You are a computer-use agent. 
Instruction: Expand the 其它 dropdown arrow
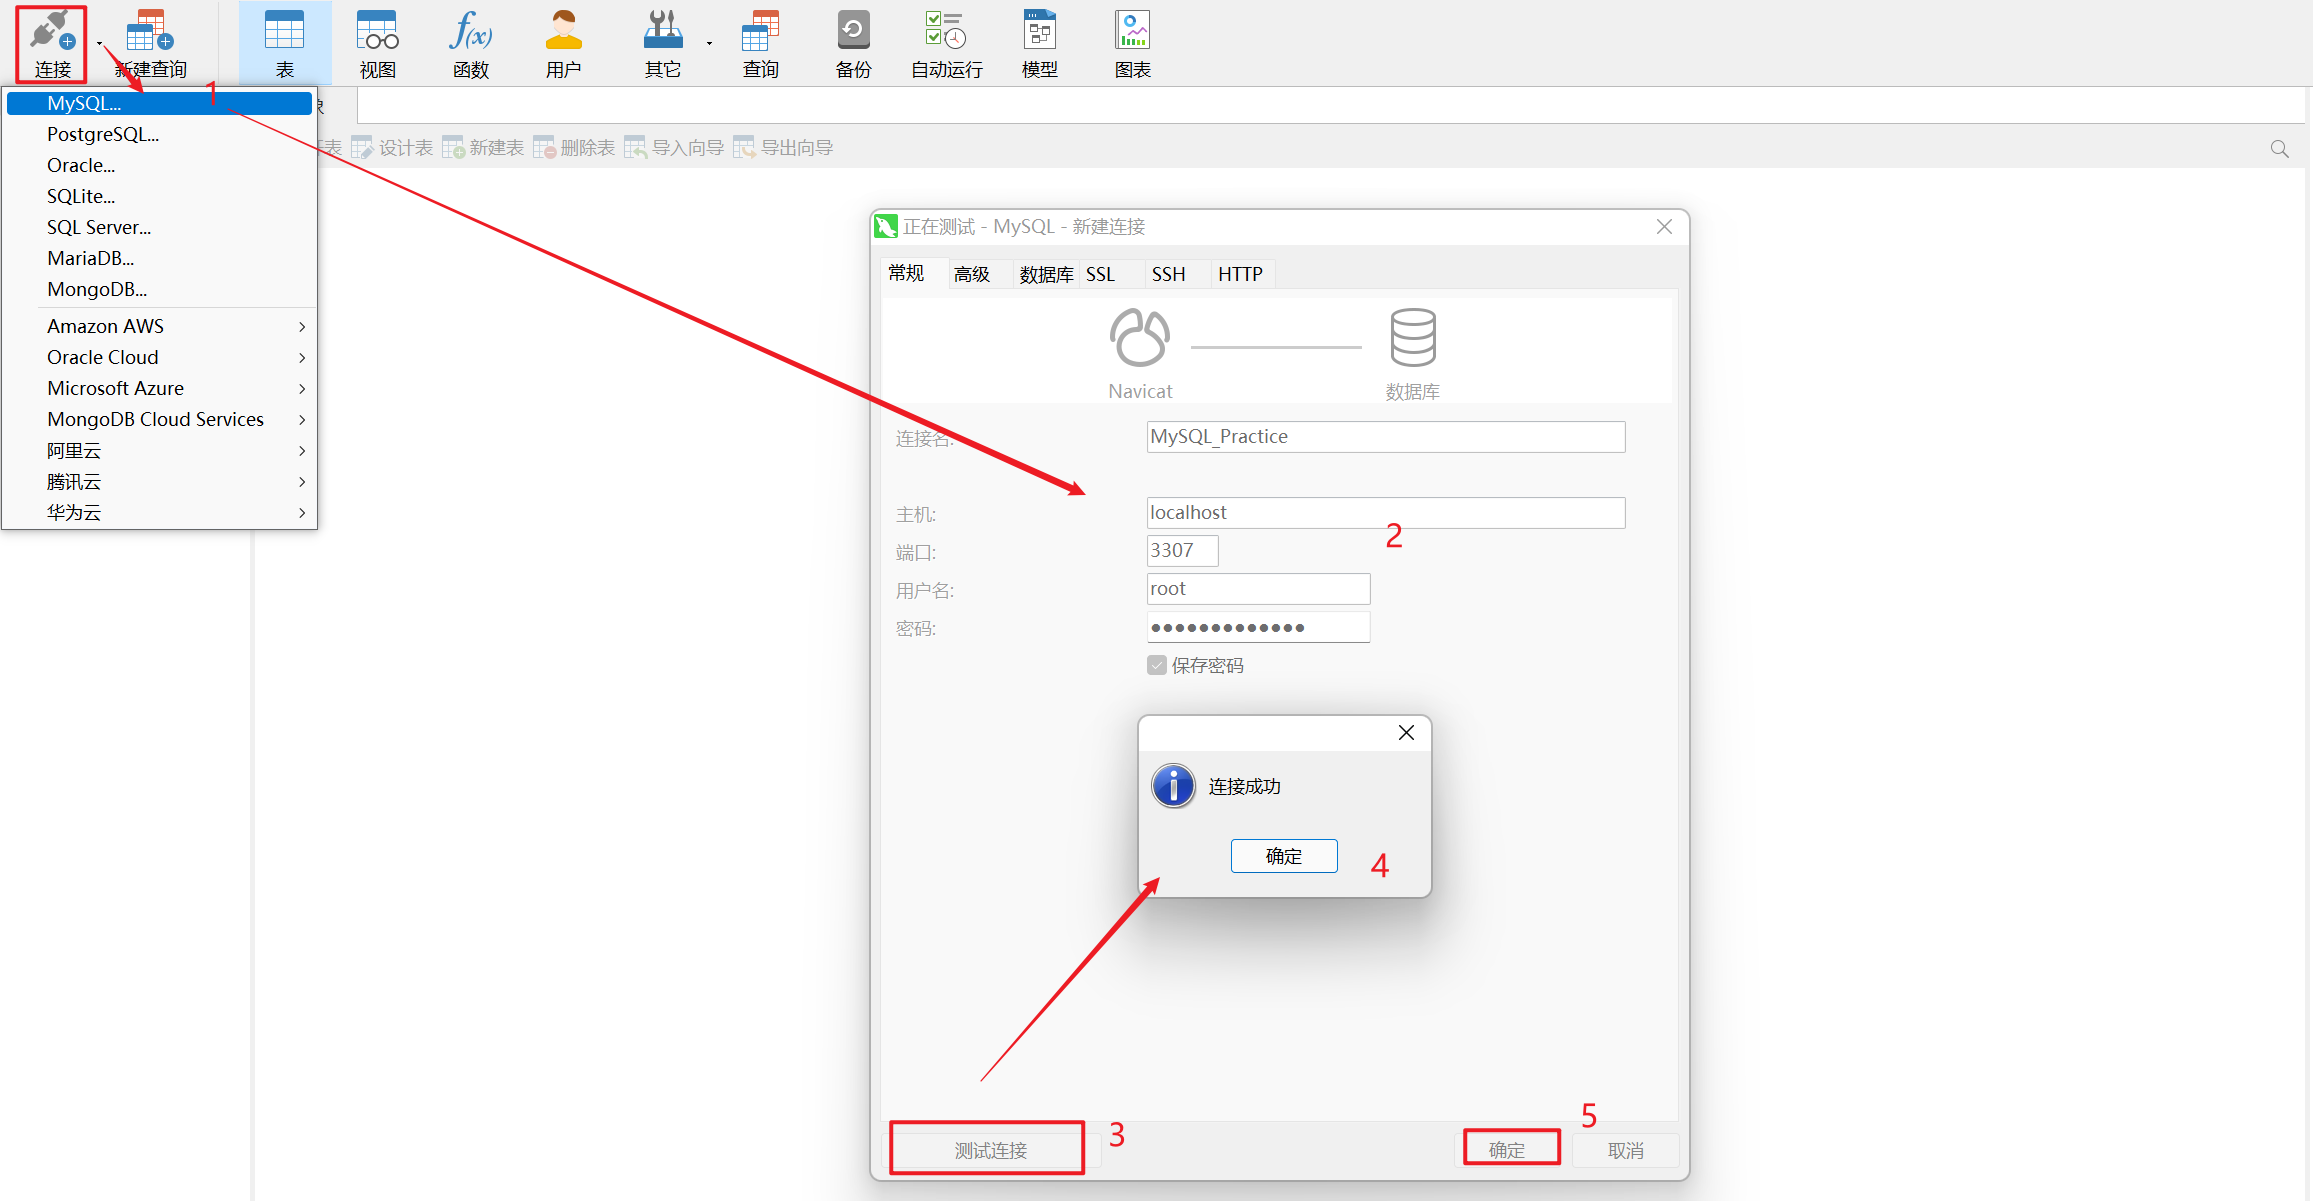tap(709, 44)
